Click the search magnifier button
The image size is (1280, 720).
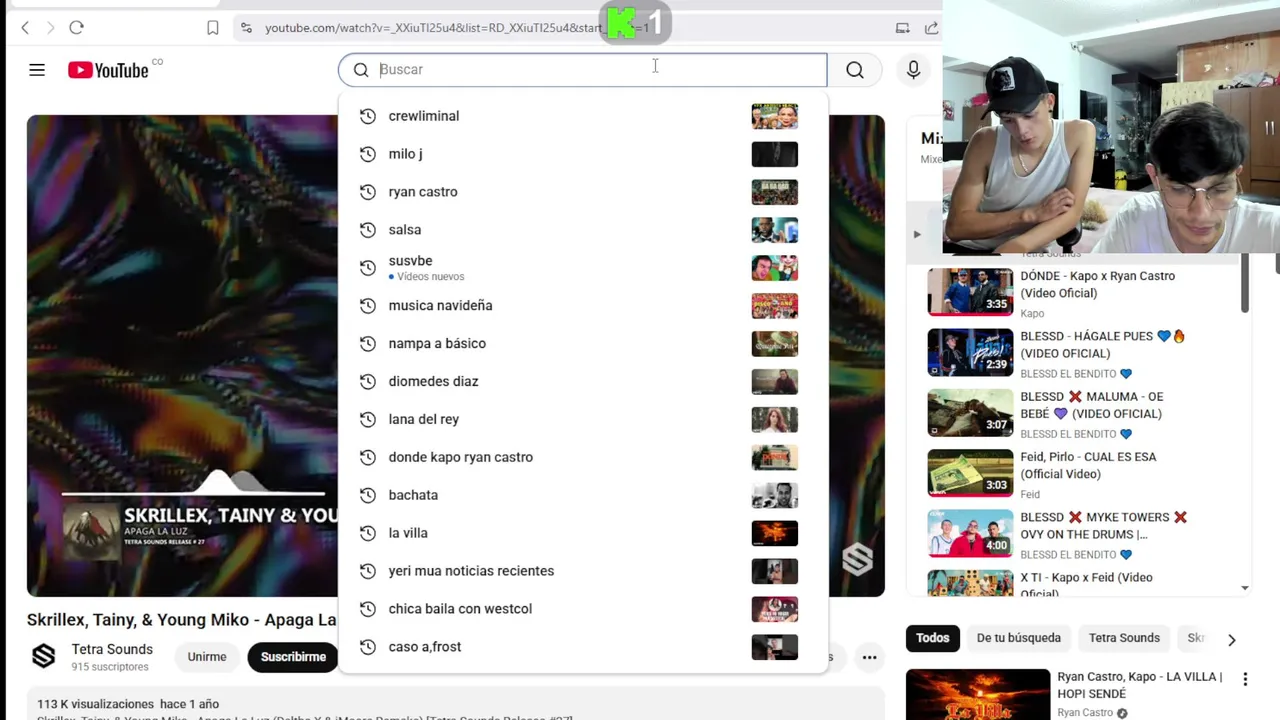[855, 70]
